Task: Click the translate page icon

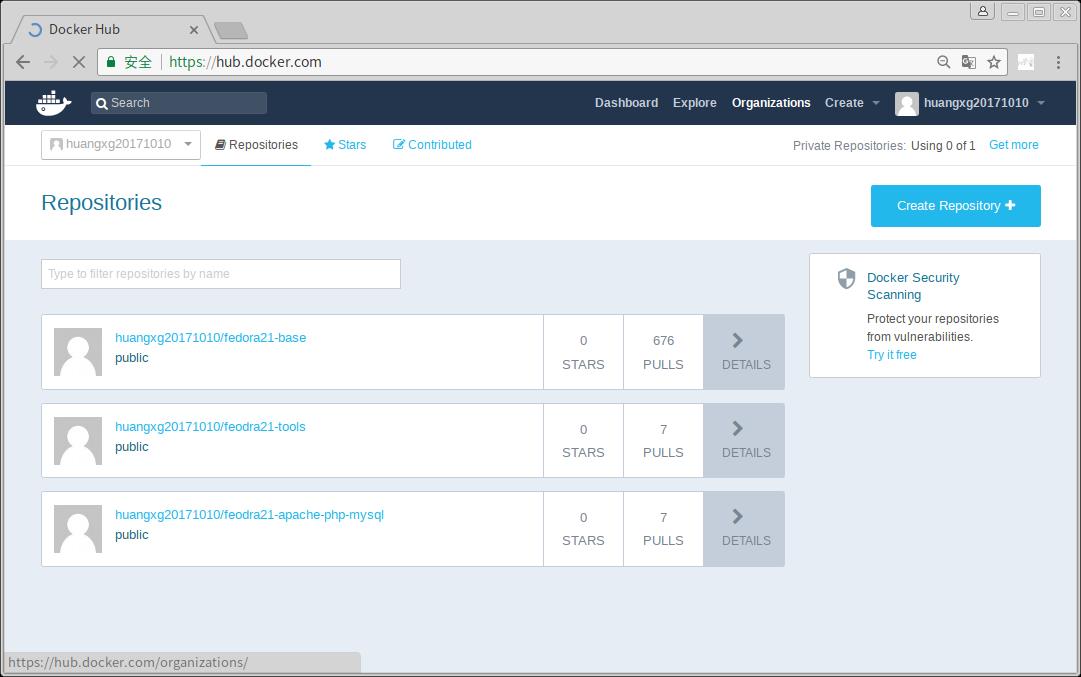Action: click(969, 62)
